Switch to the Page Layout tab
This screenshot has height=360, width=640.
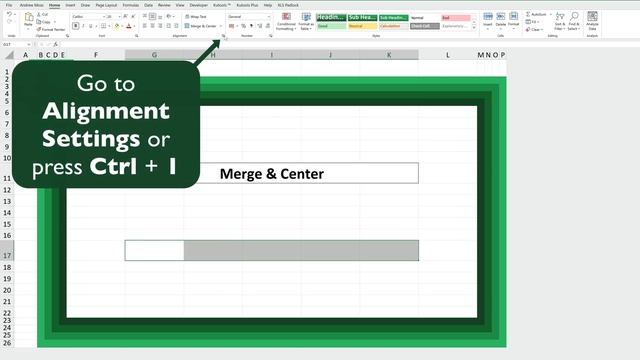(106, 5)
